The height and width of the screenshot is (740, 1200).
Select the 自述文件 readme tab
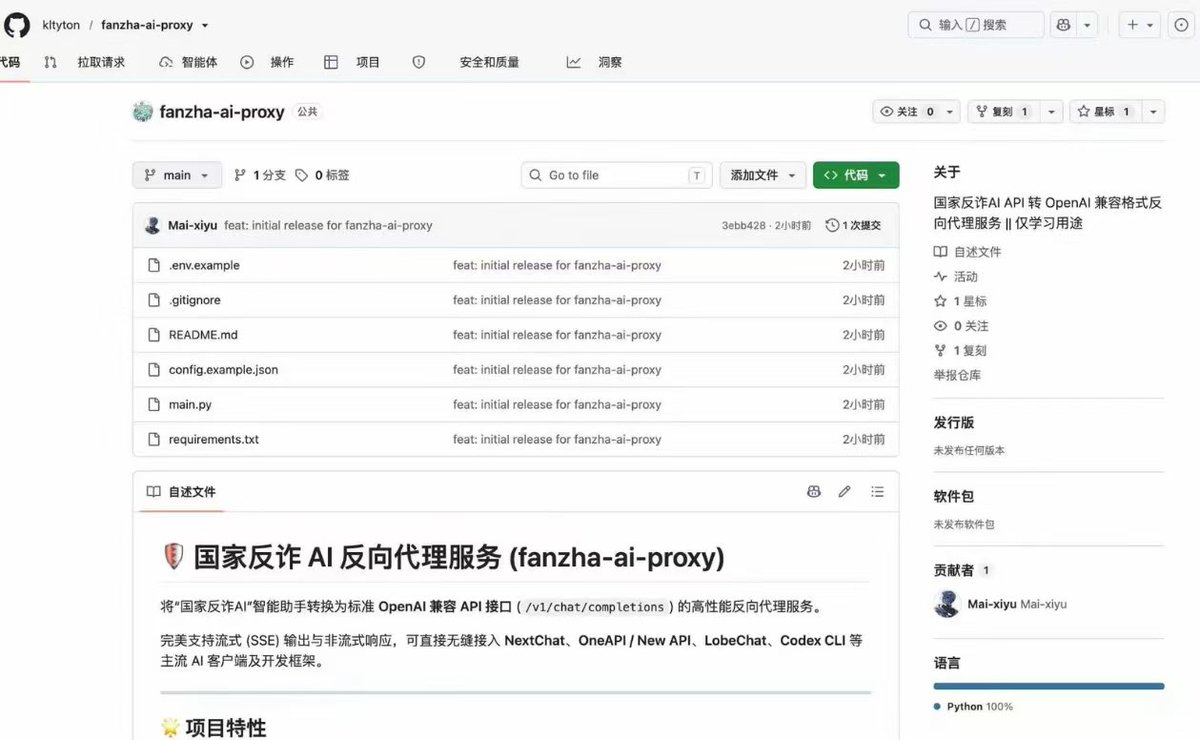(181, 492)
